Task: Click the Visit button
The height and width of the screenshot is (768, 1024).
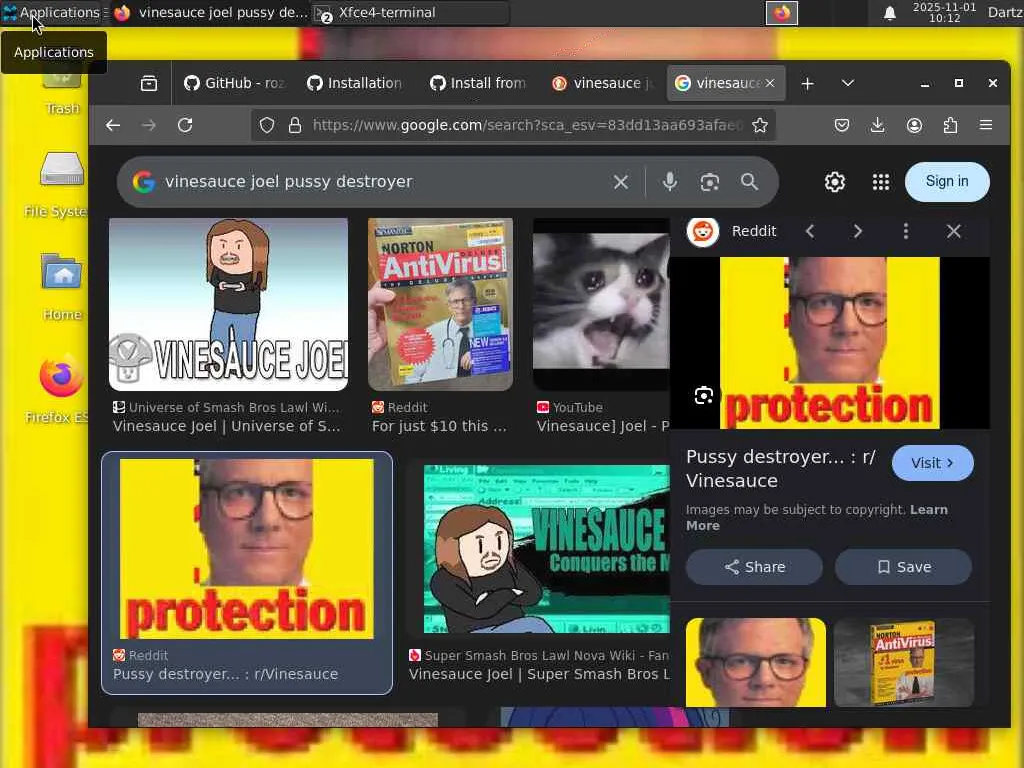Action: tap(933, 463)
